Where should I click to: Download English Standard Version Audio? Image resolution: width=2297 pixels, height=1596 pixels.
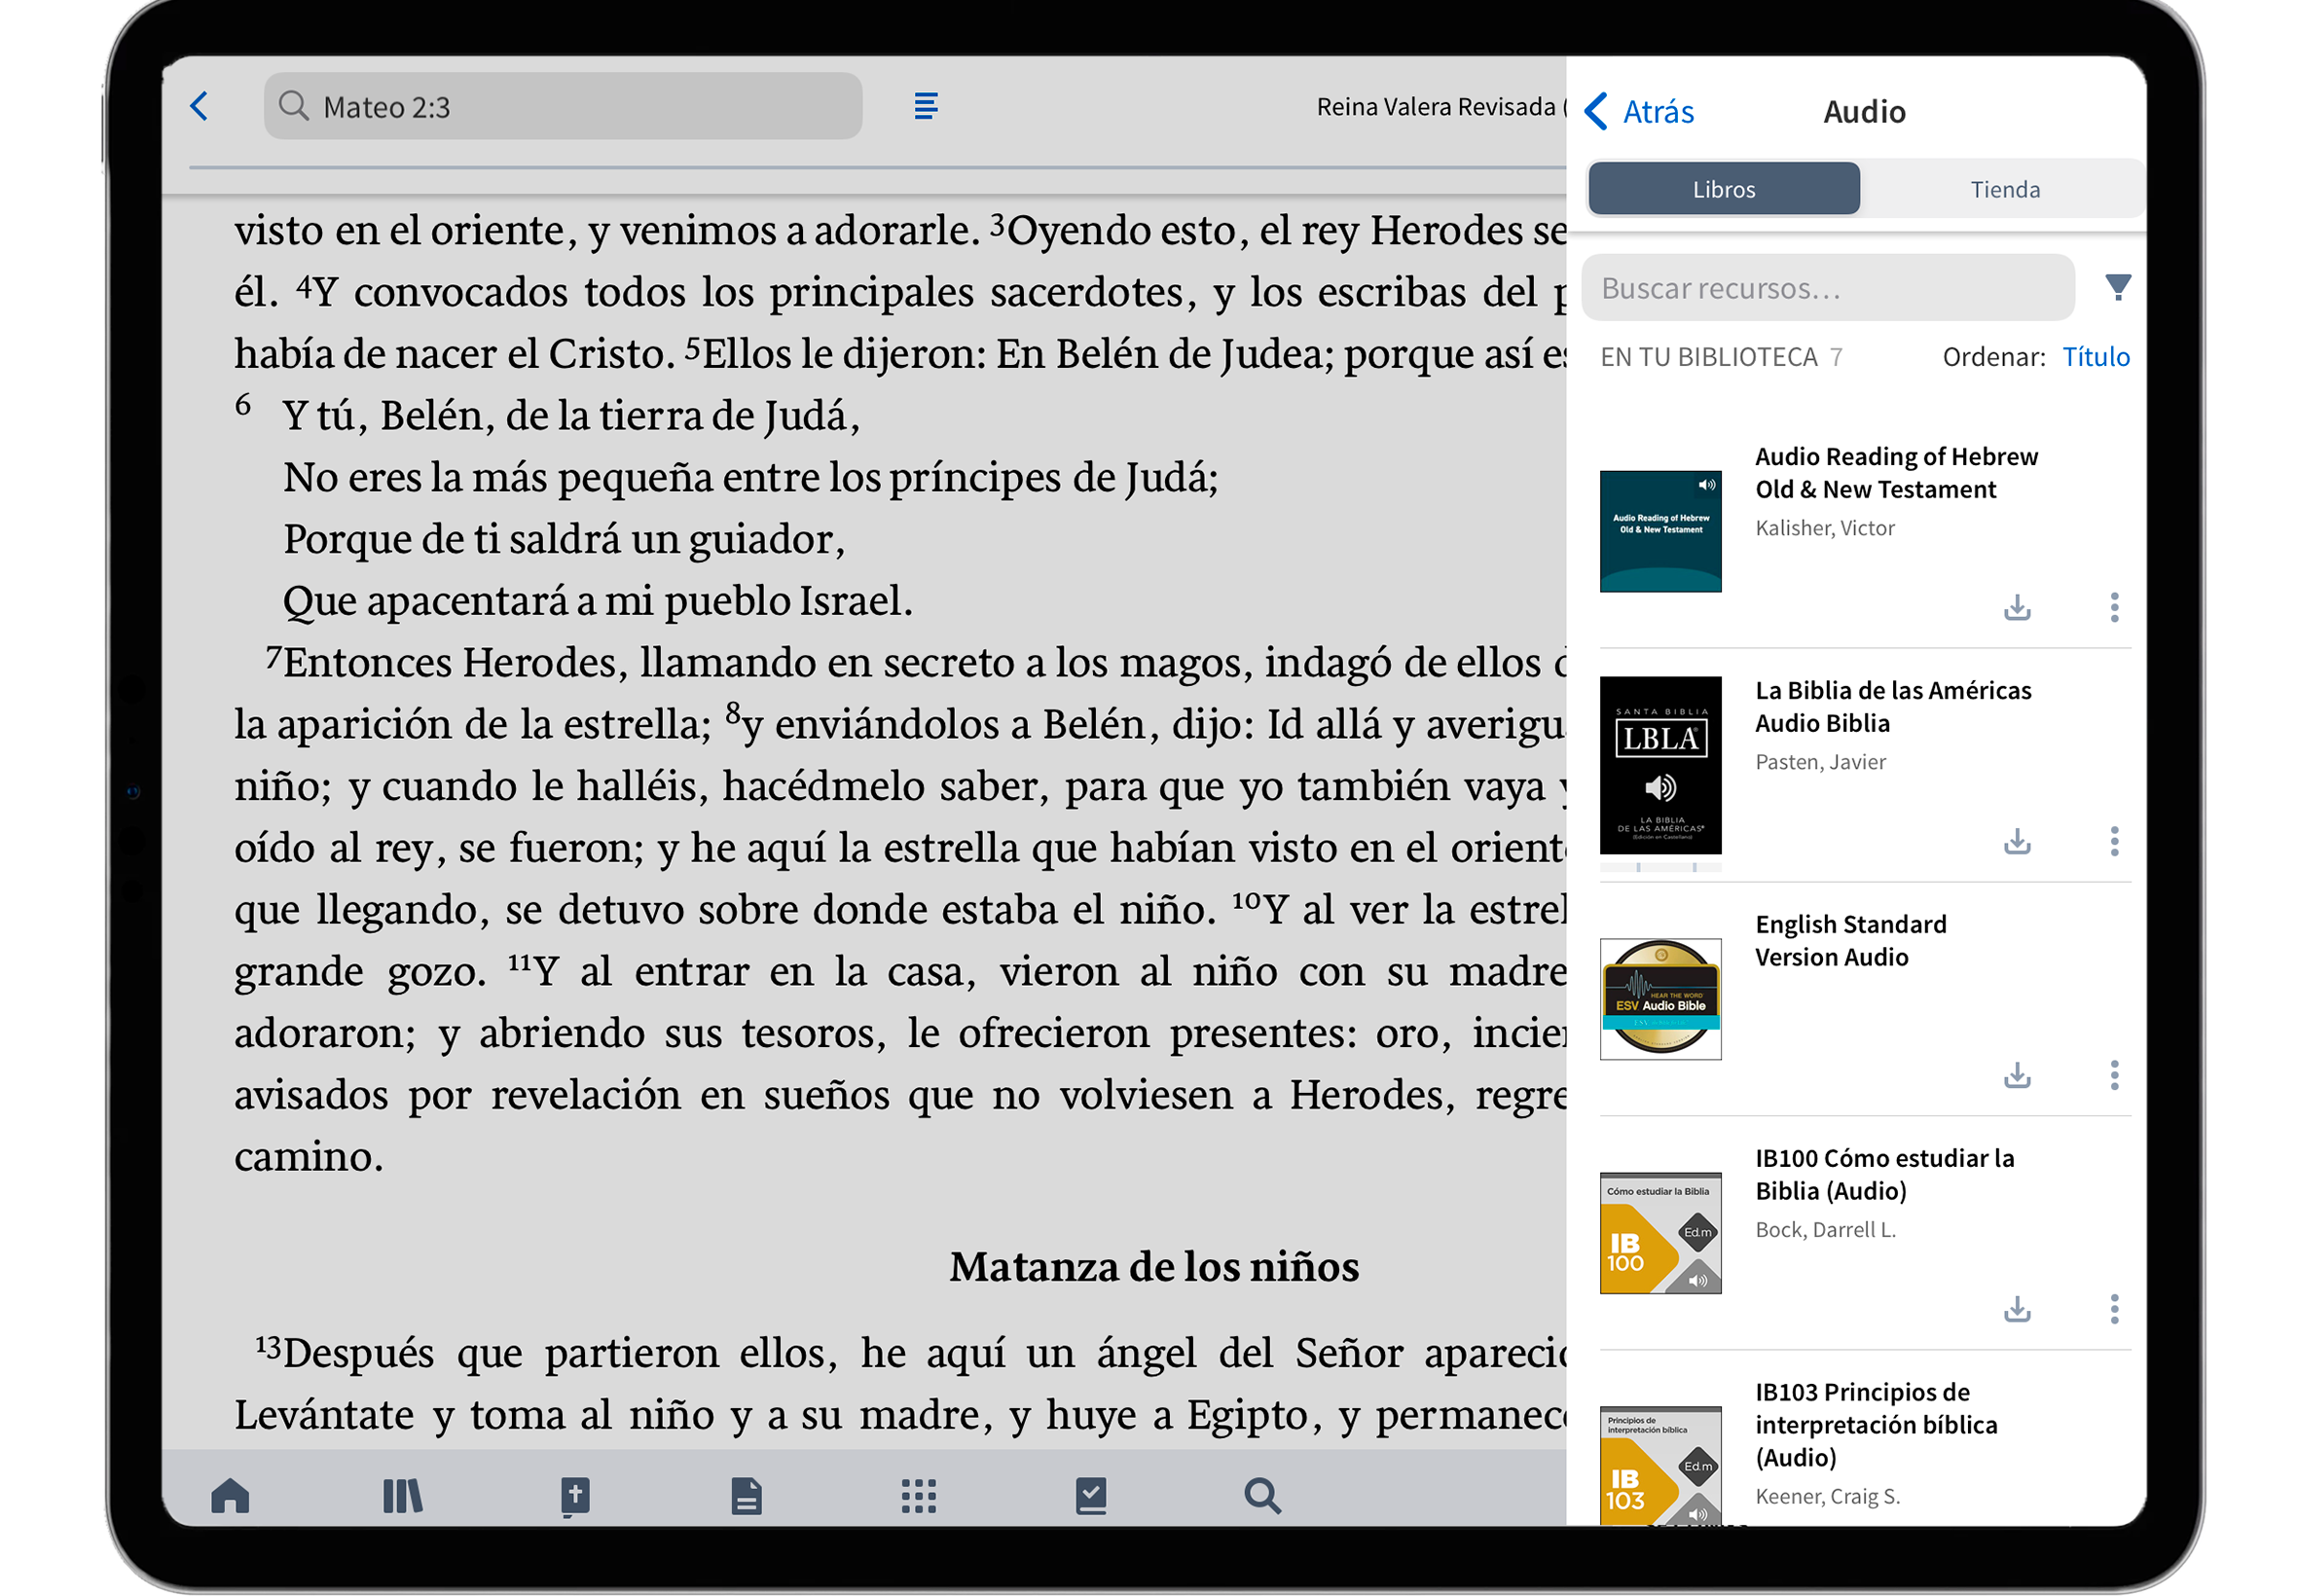(x=2016, y=1076)
